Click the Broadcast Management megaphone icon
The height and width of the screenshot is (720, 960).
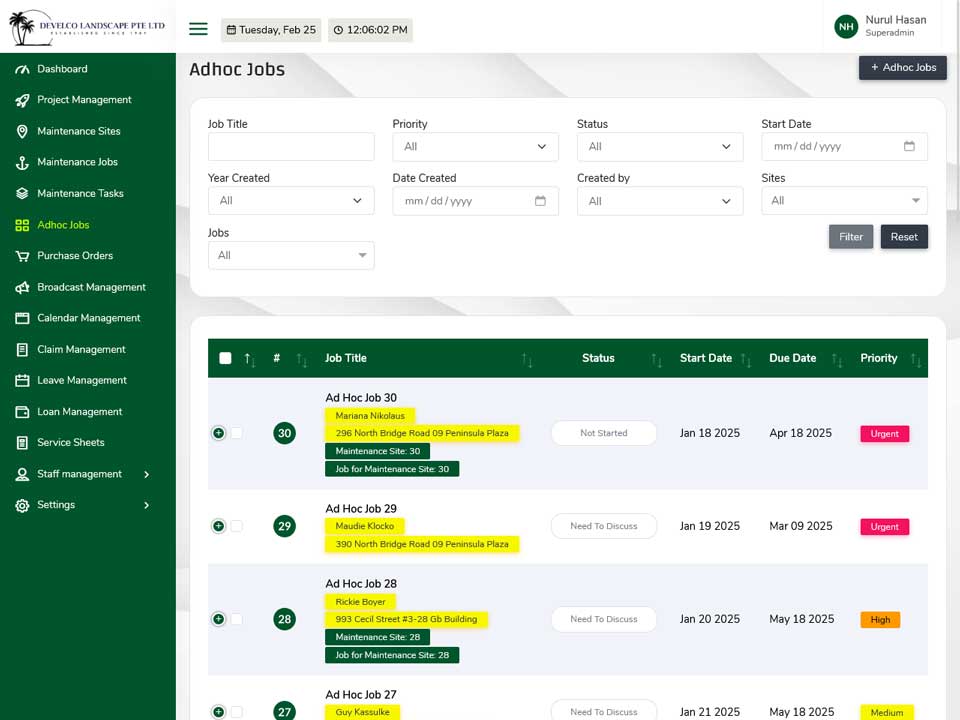coord(22,287)
